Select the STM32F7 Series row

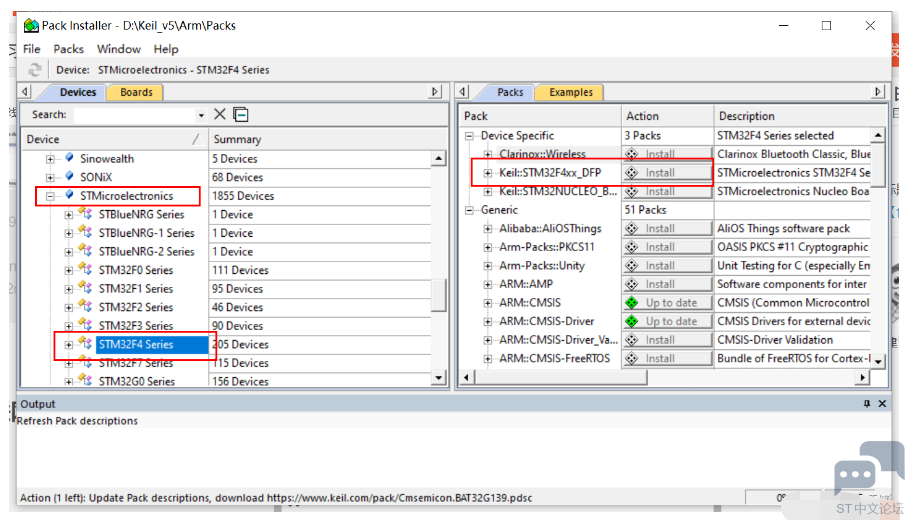[136, 363]
